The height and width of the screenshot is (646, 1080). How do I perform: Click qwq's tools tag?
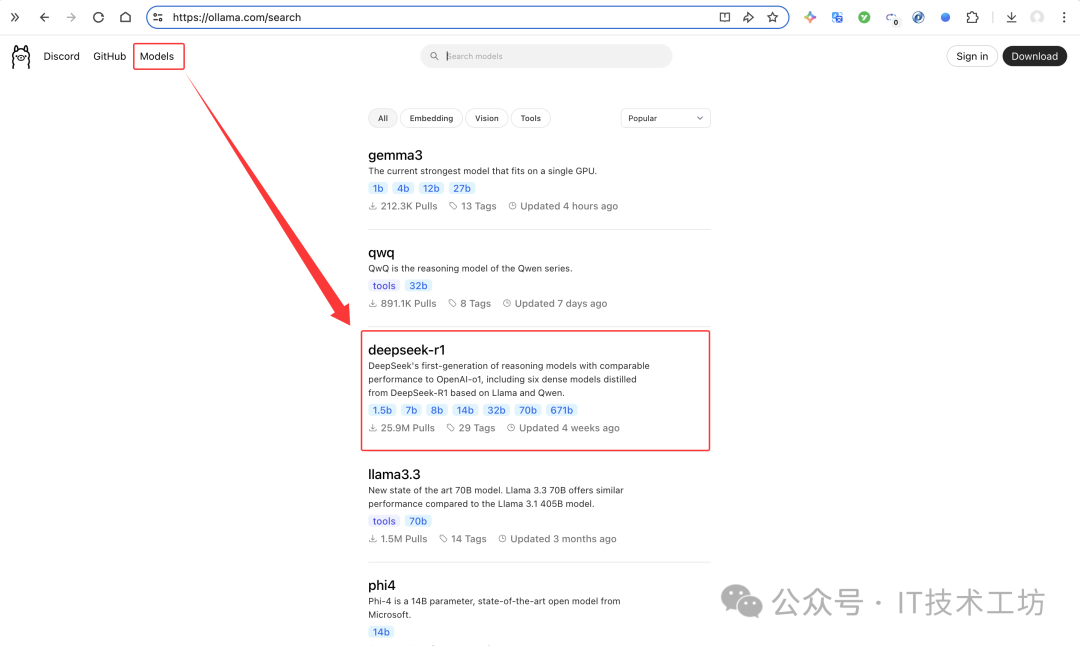tap(384, 286)
